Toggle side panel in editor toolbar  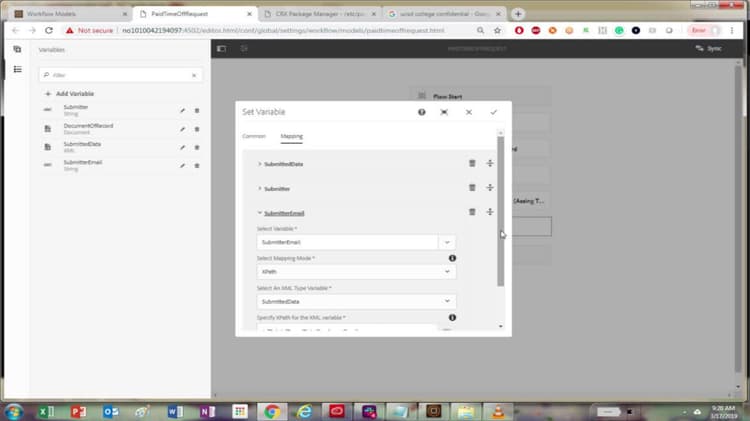(x=221, y=48)
